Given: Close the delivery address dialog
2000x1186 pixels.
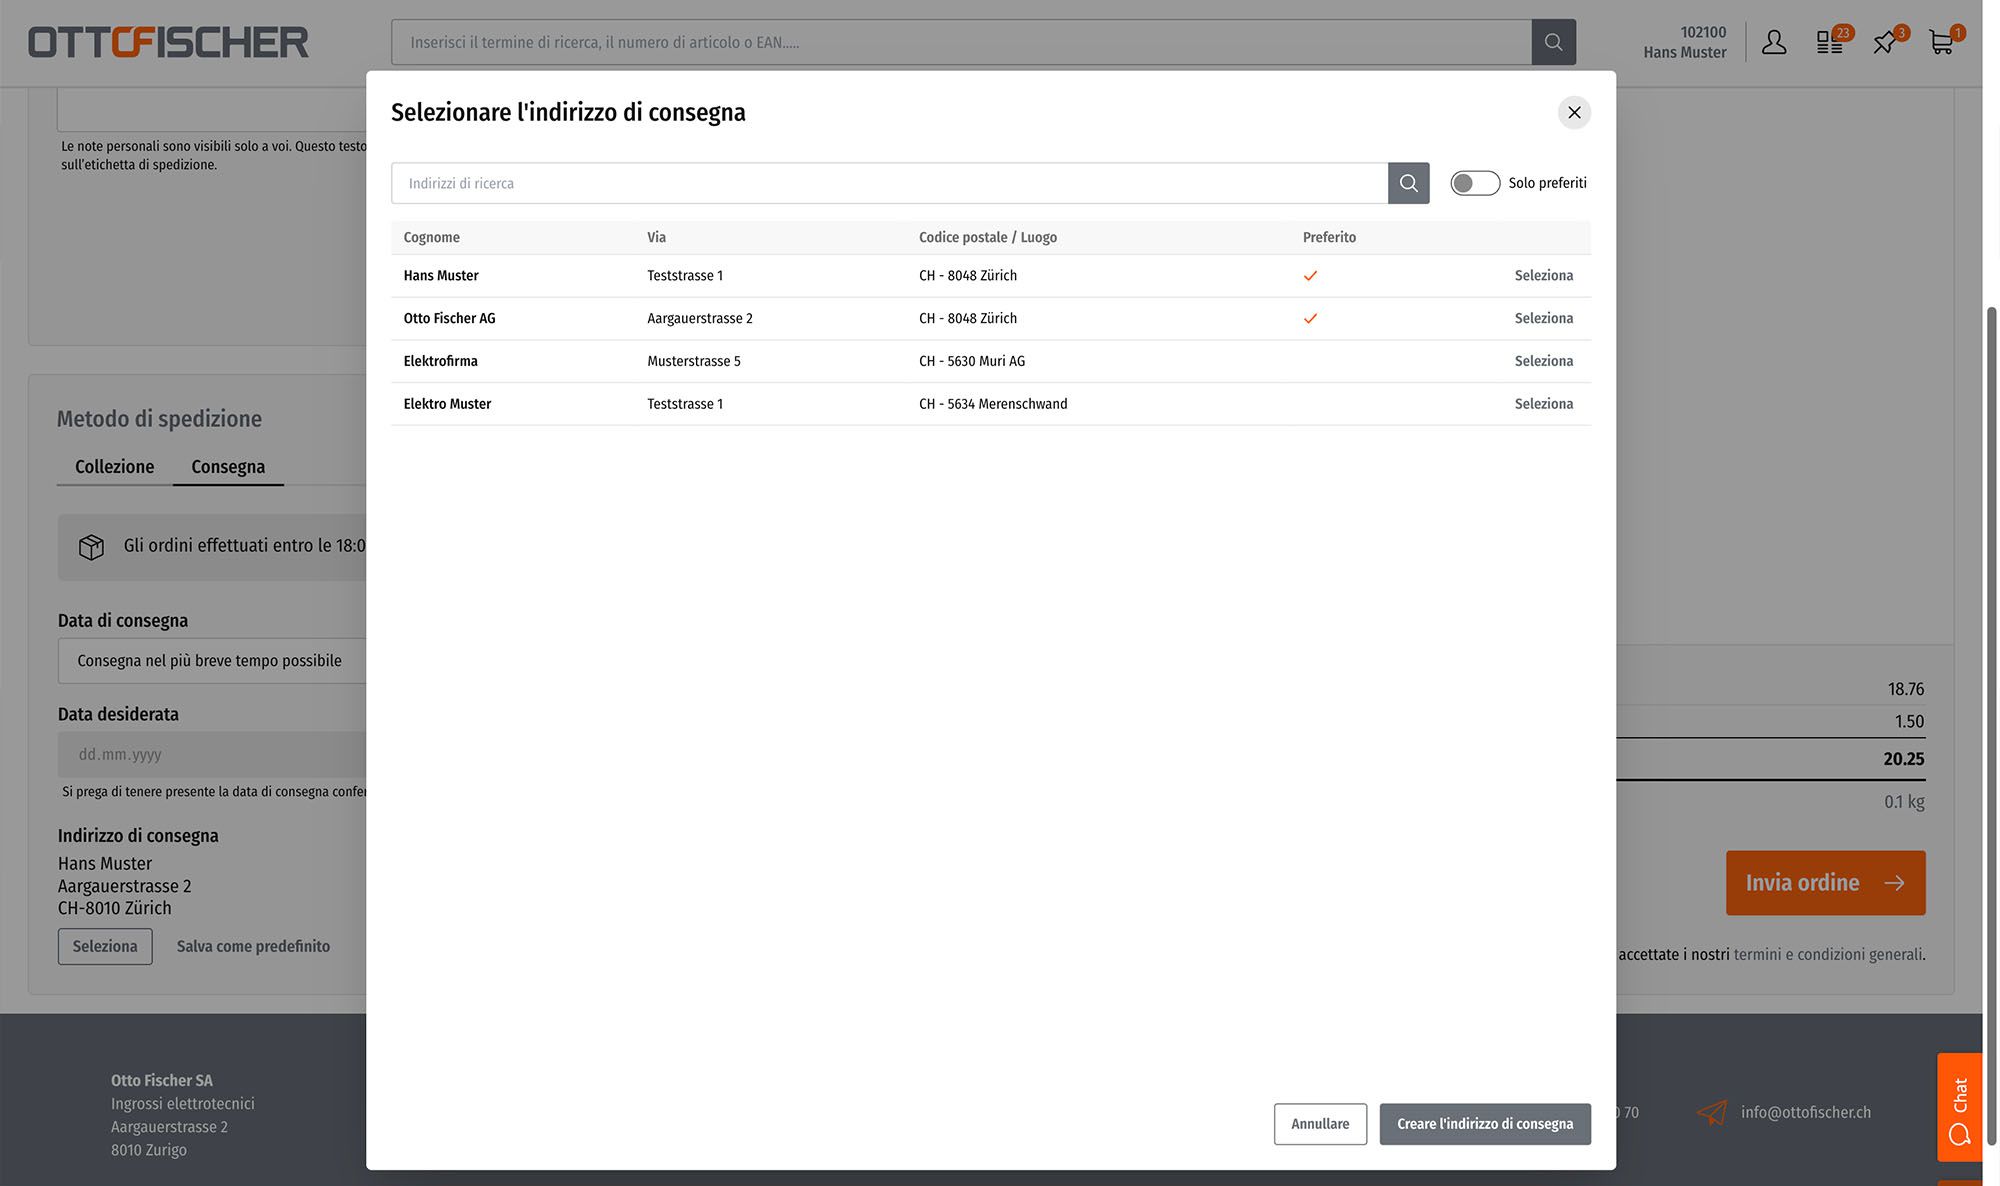Looking at the screenshot, I should [x=1574, y=112].
